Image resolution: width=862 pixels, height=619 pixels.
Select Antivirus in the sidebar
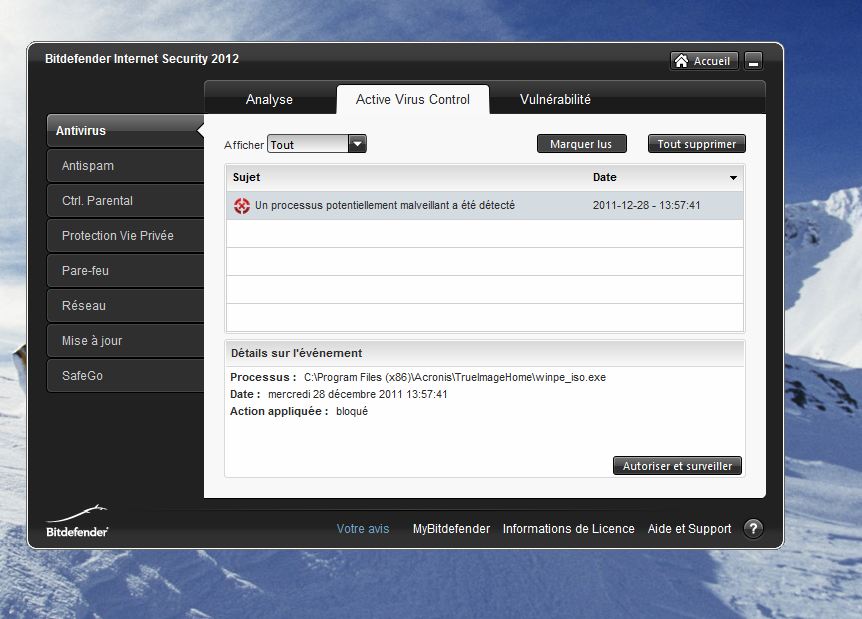[x=125, y=131]
